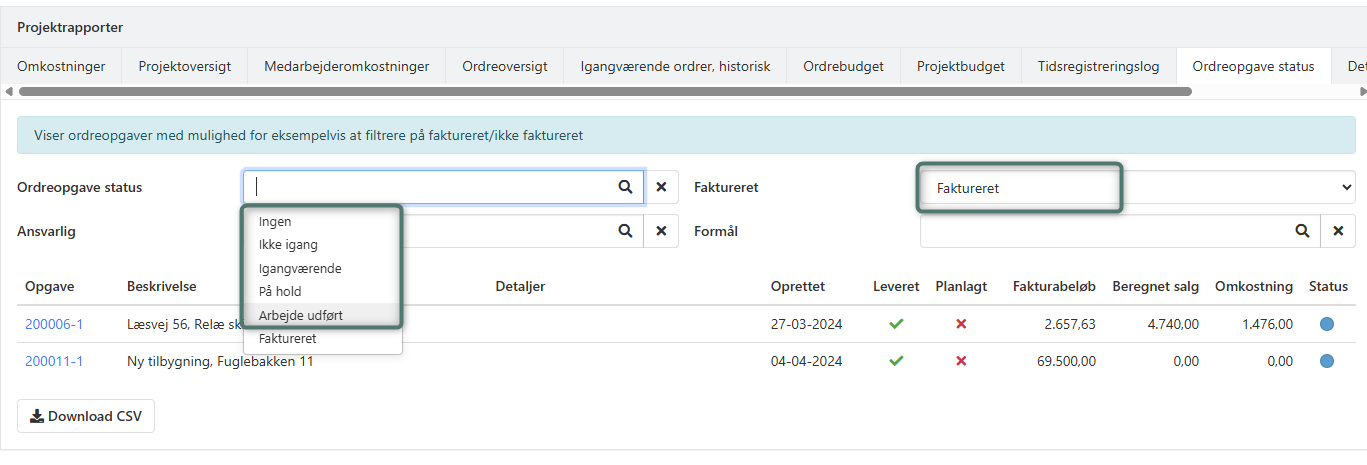1367x465 pixels.
Task: Click search icon in Formål field
Action: (1302, 231)
